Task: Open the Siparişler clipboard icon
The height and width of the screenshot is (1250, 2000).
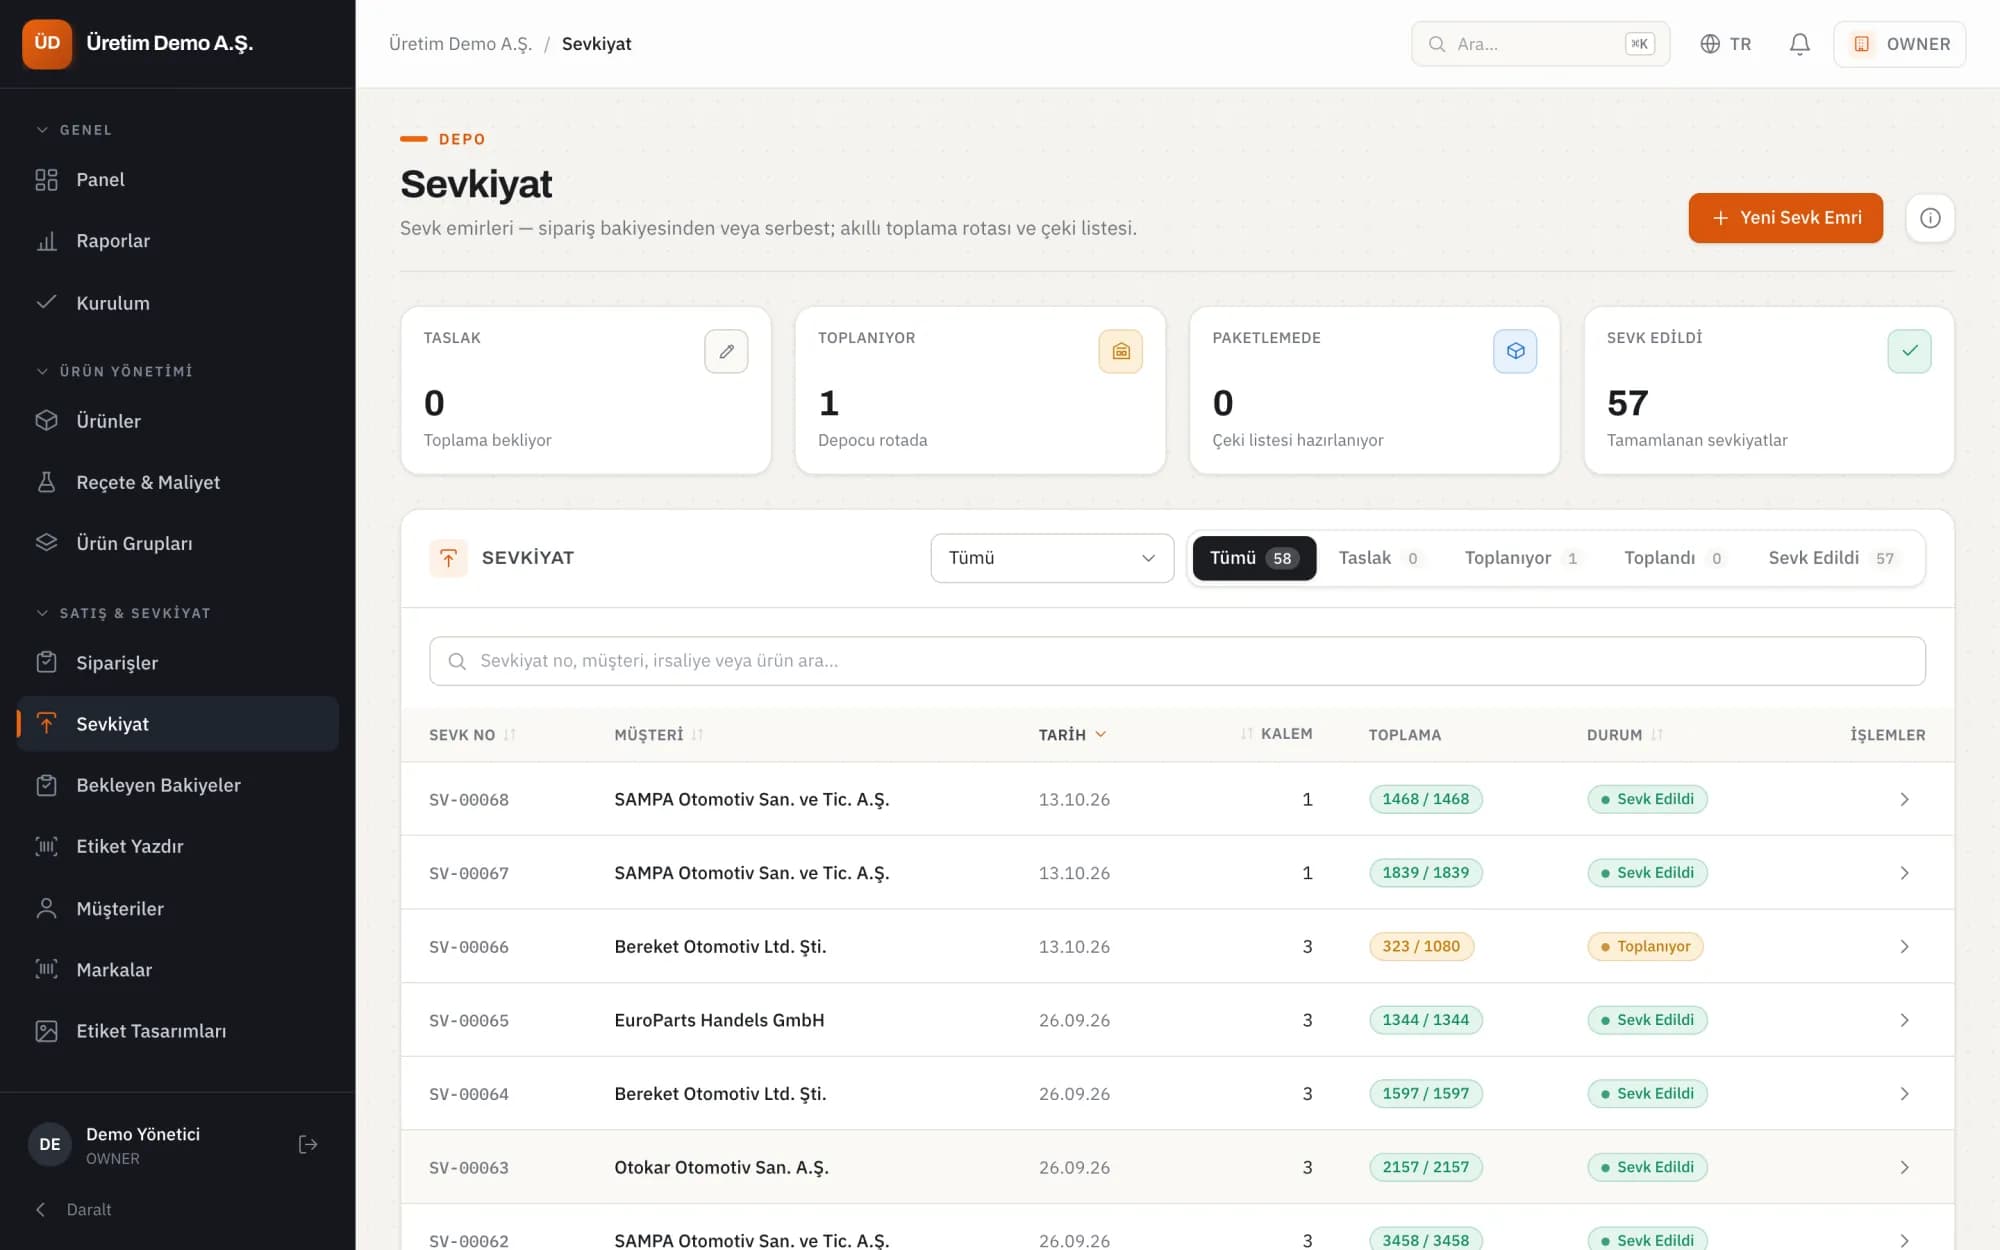Action: click(x=46, y=663)
